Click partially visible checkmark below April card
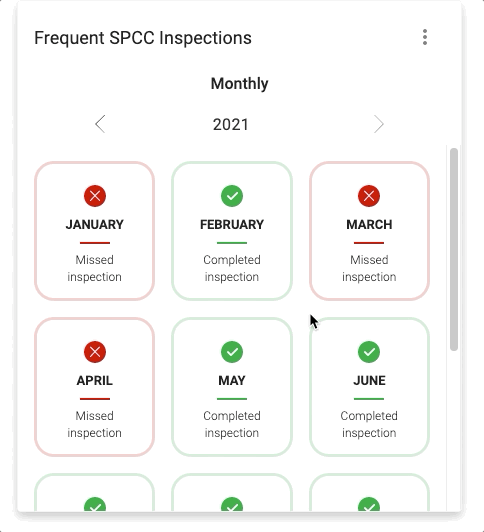 click(95, 504)
